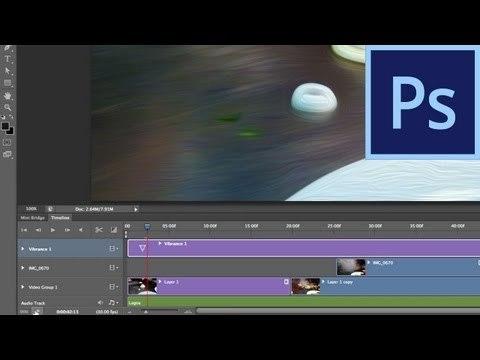Click the Layer 1 clip thumbnail
Screen dimensions: 480x360
(142, 286)
